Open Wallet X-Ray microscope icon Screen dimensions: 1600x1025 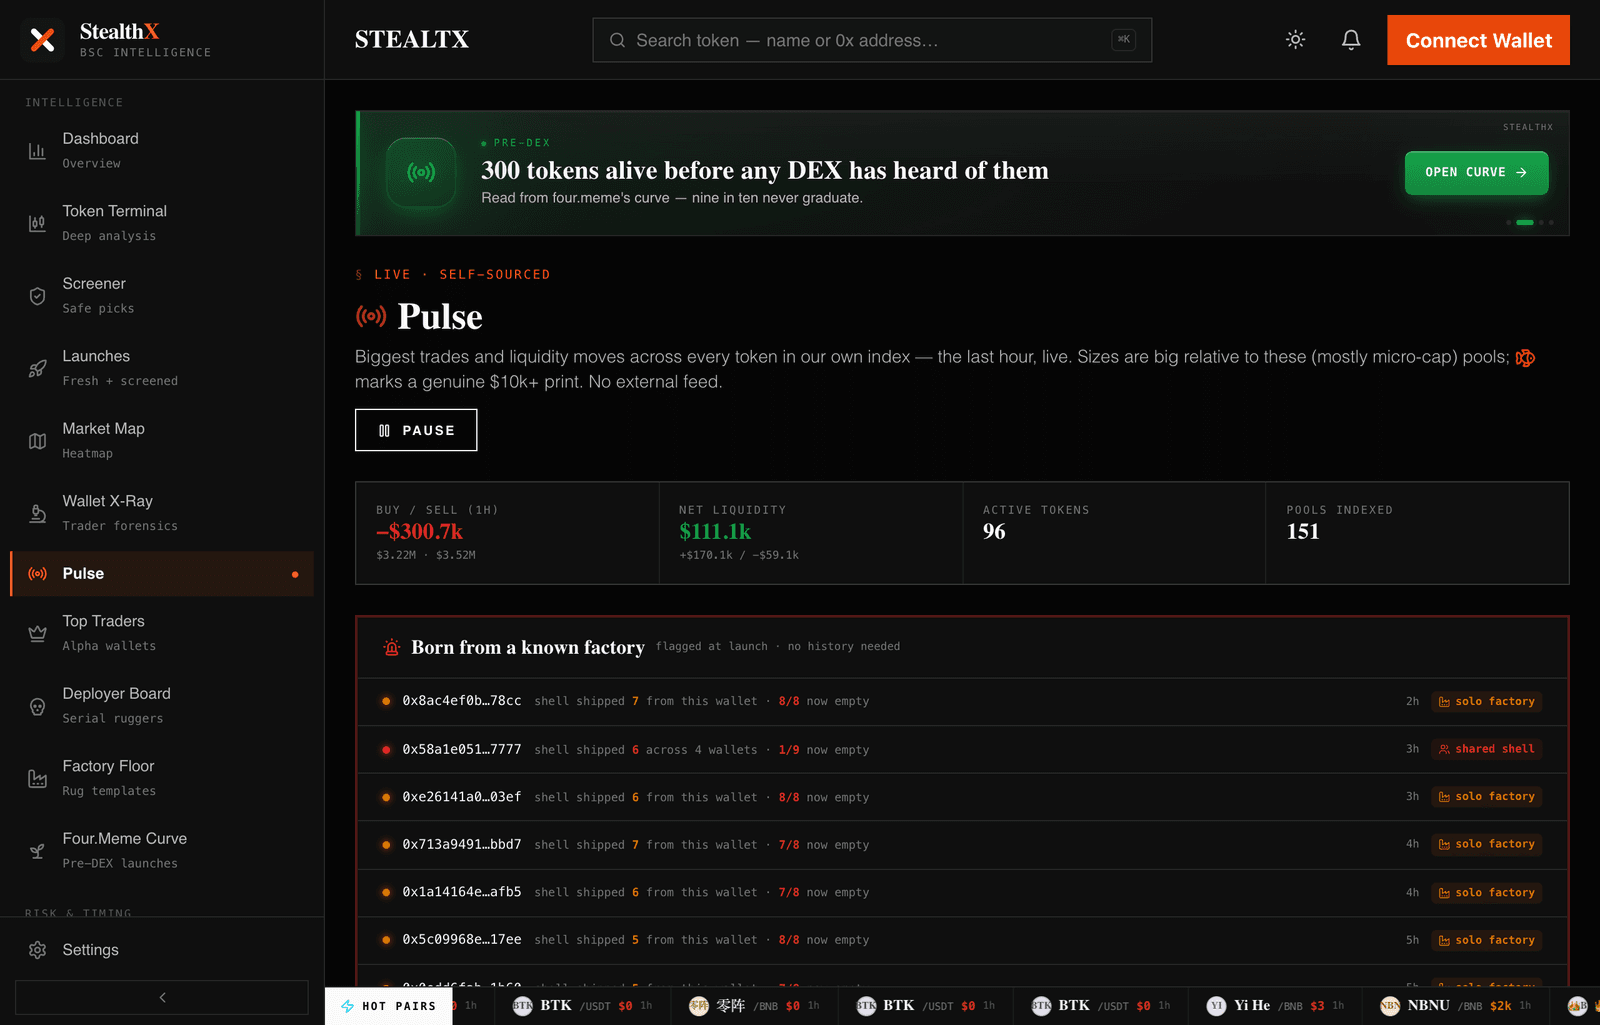pos(37,513)
